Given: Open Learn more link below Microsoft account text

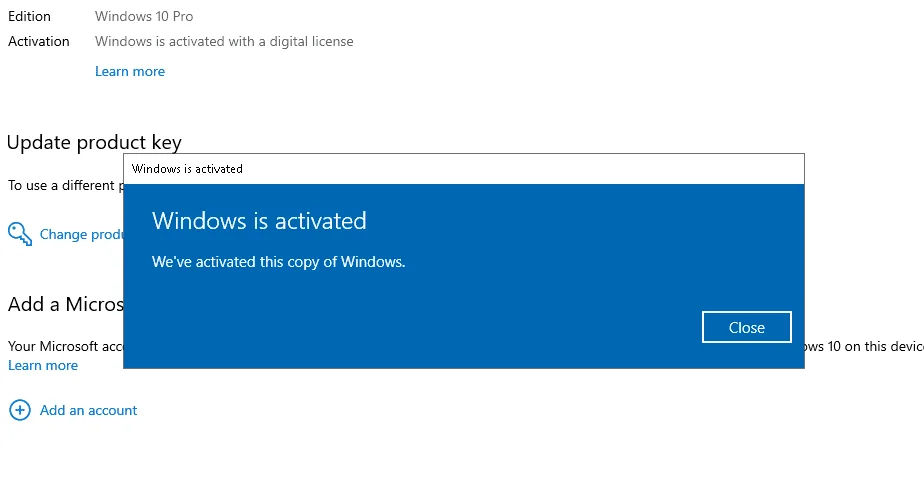Looking at the screenshot, I should (43, 365).
